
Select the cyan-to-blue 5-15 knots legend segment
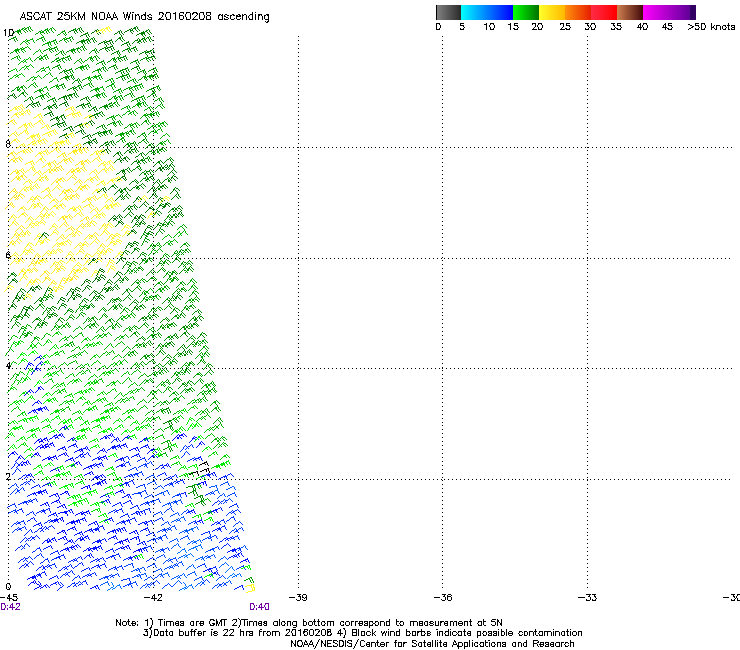(x=487, y=12)
